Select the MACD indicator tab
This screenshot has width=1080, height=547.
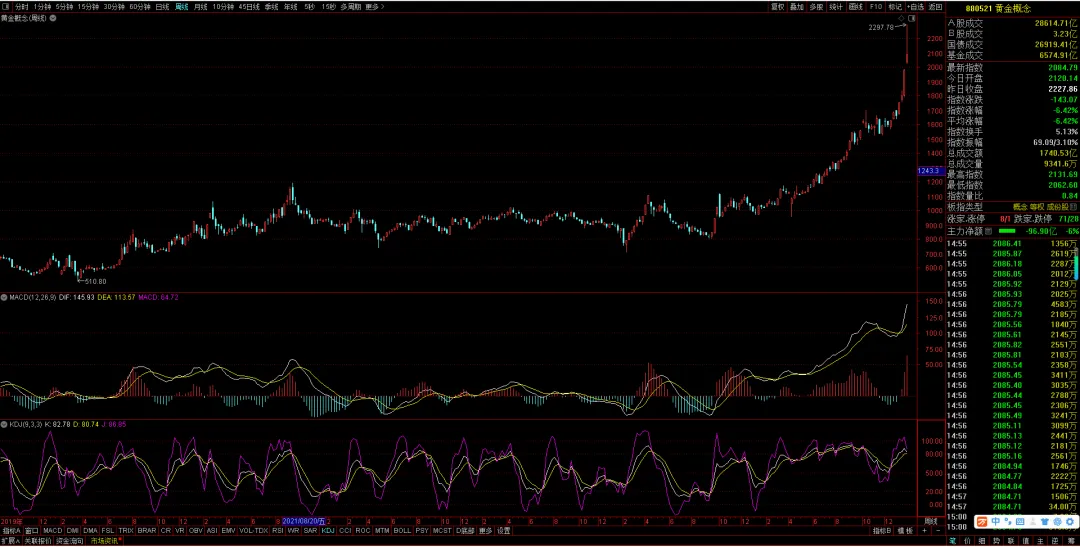pos(52,530)
